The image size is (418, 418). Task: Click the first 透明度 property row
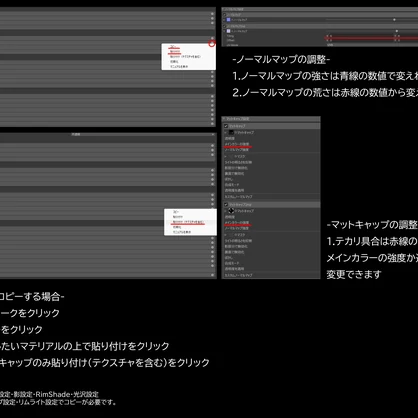pyautogui.click(x=271, y=138)
